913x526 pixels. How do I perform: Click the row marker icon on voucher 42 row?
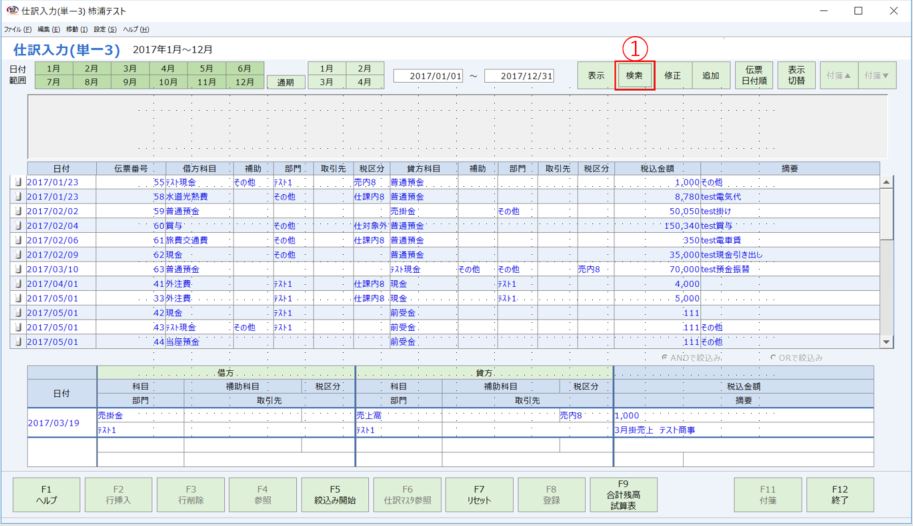(x=19, y=313)
